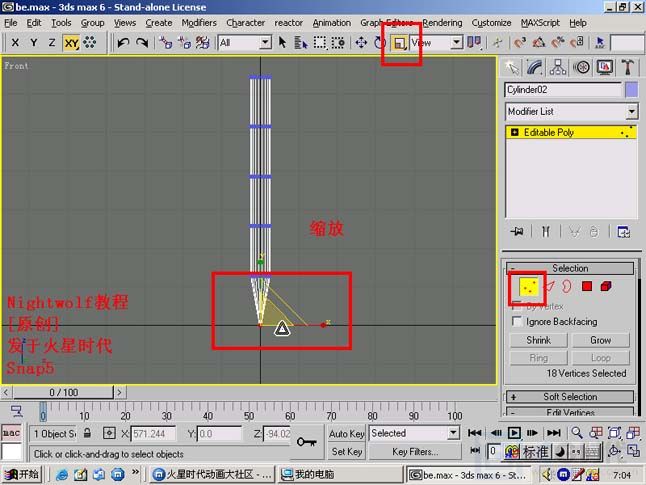
Task: Enable Ignore Backfacing checkbox
Action: coord(517,321)
